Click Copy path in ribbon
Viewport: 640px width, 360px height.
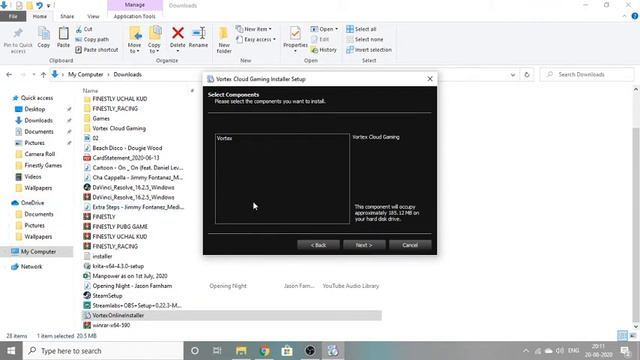tap(92, 40)
